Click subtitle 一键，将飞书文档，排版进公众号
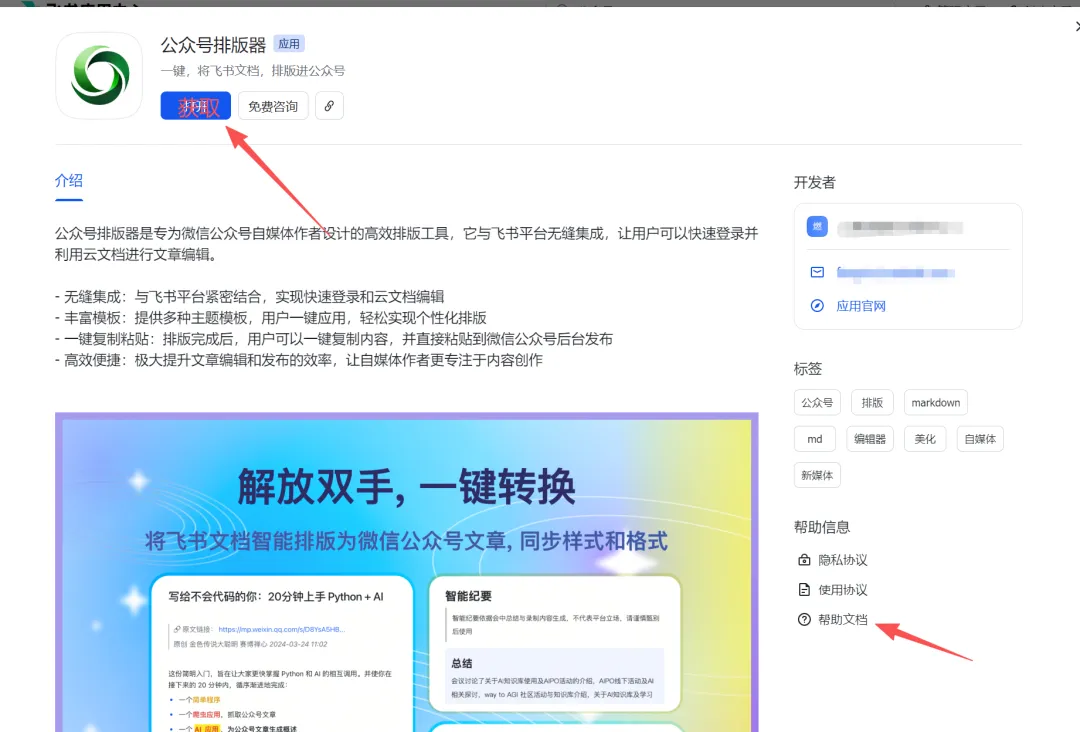This screenshot has height=732, width=1080. [x=253, y=70]
